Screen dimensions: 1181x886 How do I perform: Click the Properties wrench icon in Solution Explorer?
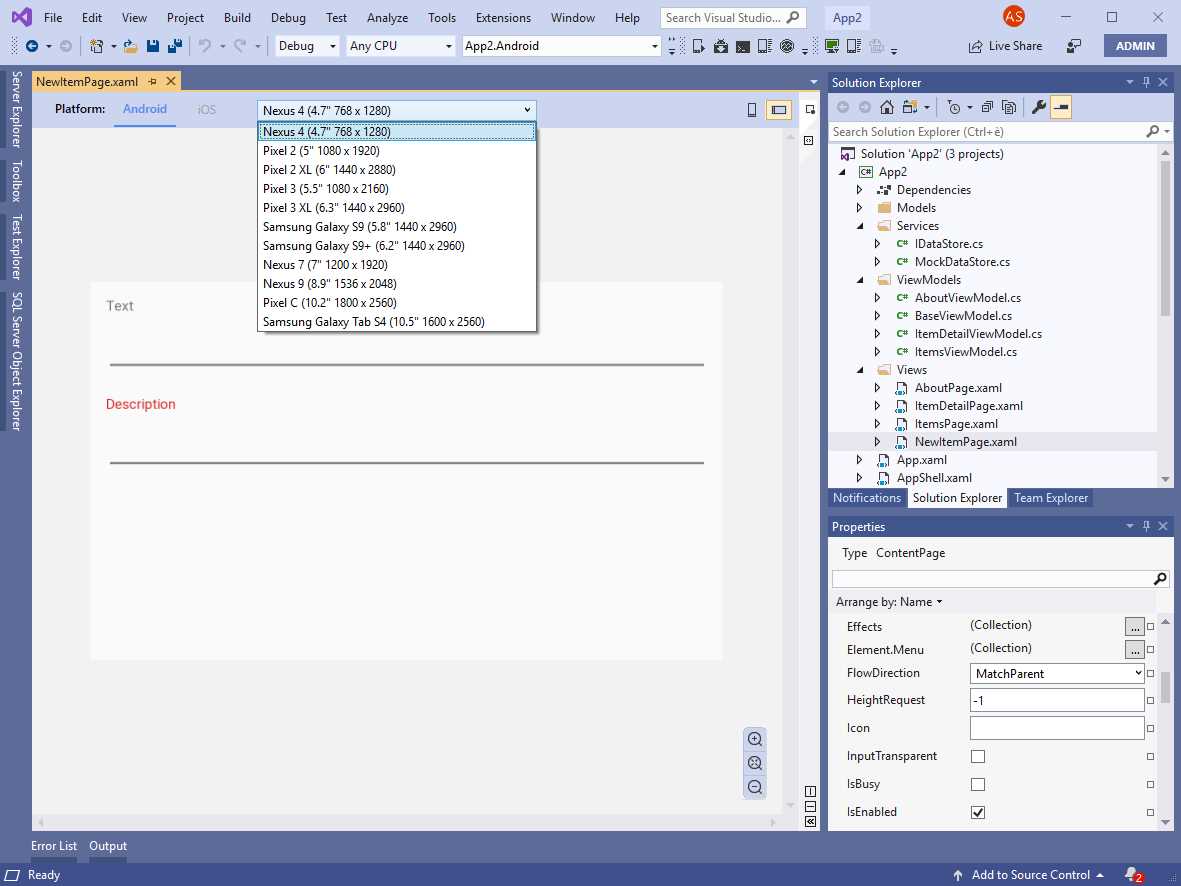pyautogui.click(x=1040, y=107)
